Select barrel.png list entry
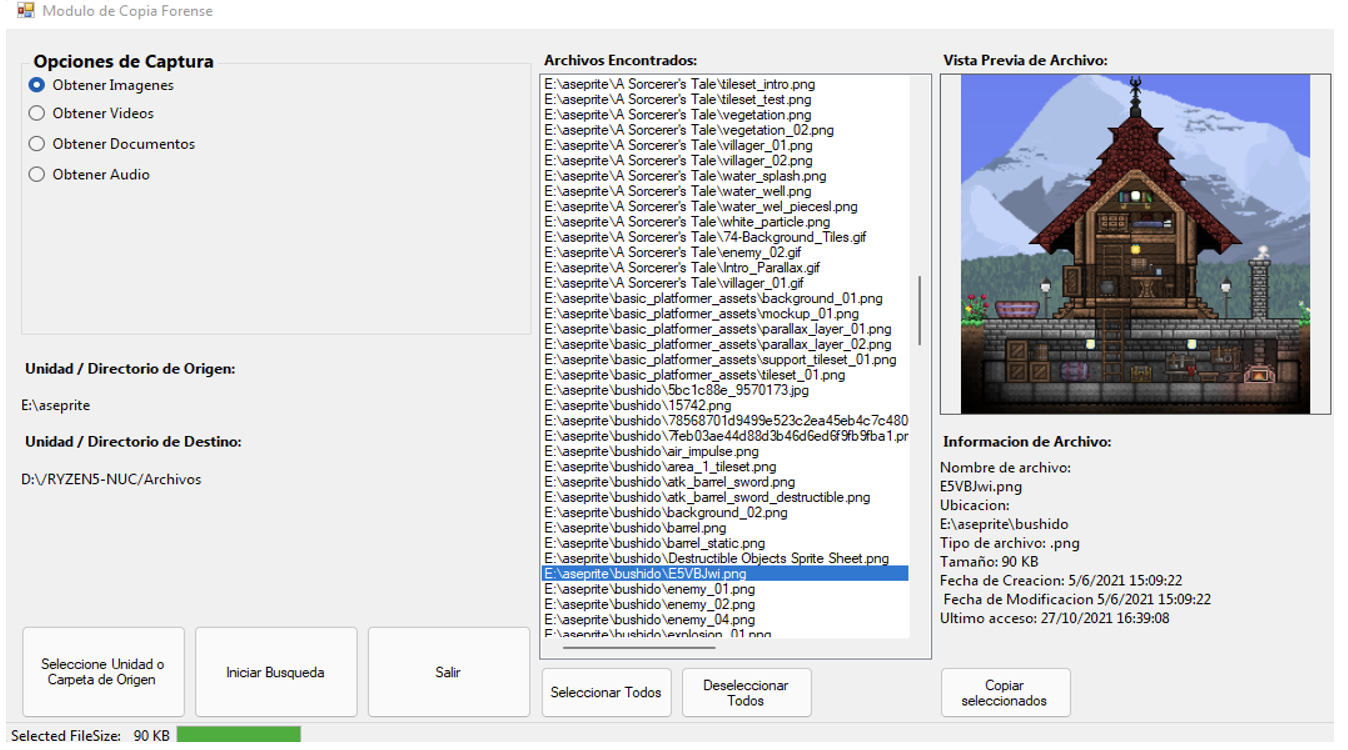 725,528
